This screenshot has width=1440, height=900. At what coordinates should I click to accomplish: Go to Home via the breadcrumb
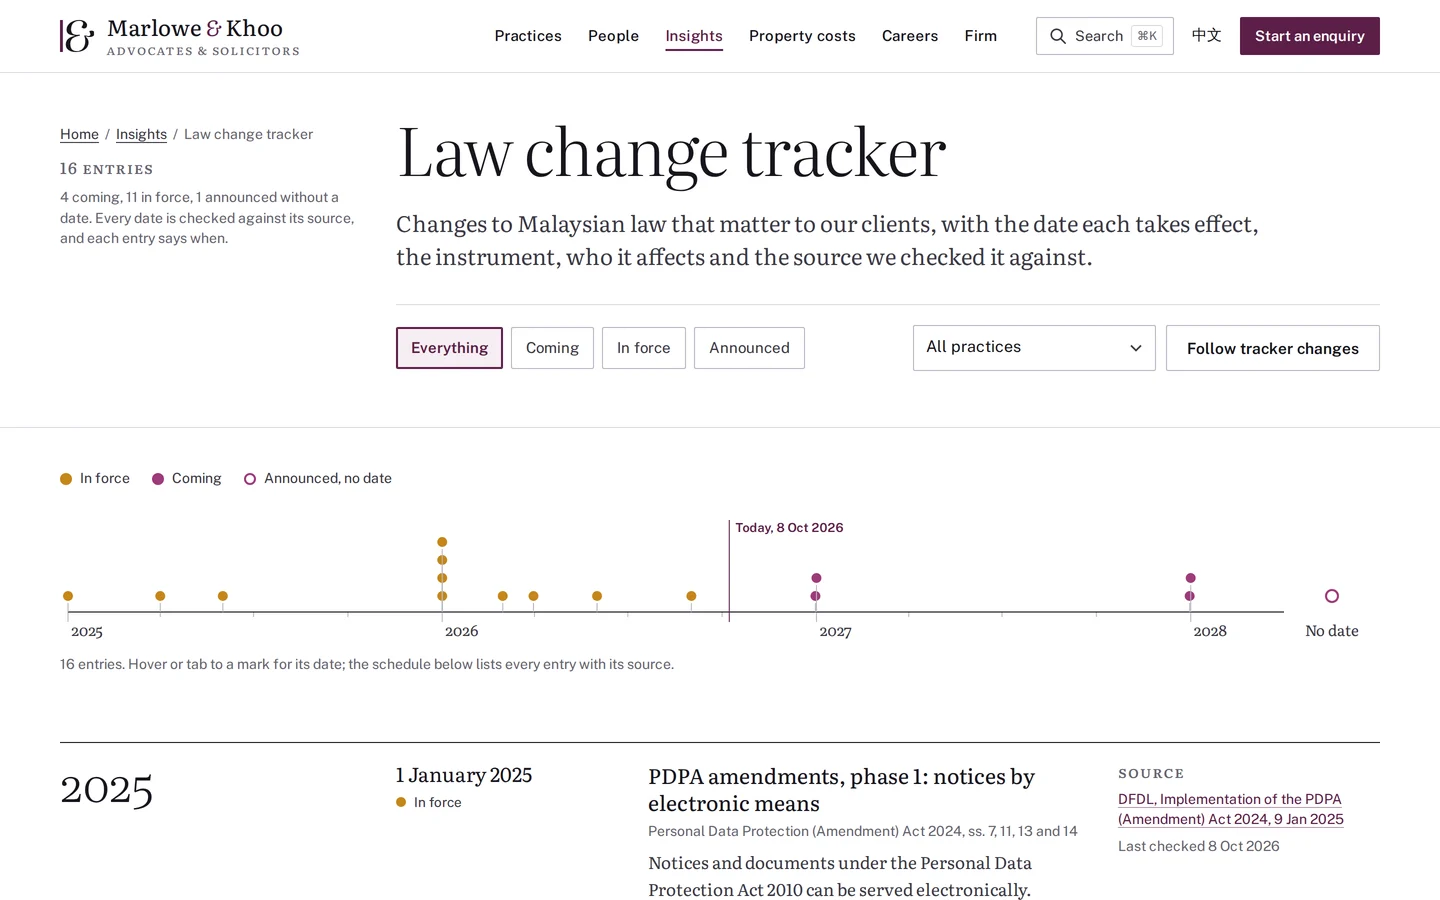[79, 134]
